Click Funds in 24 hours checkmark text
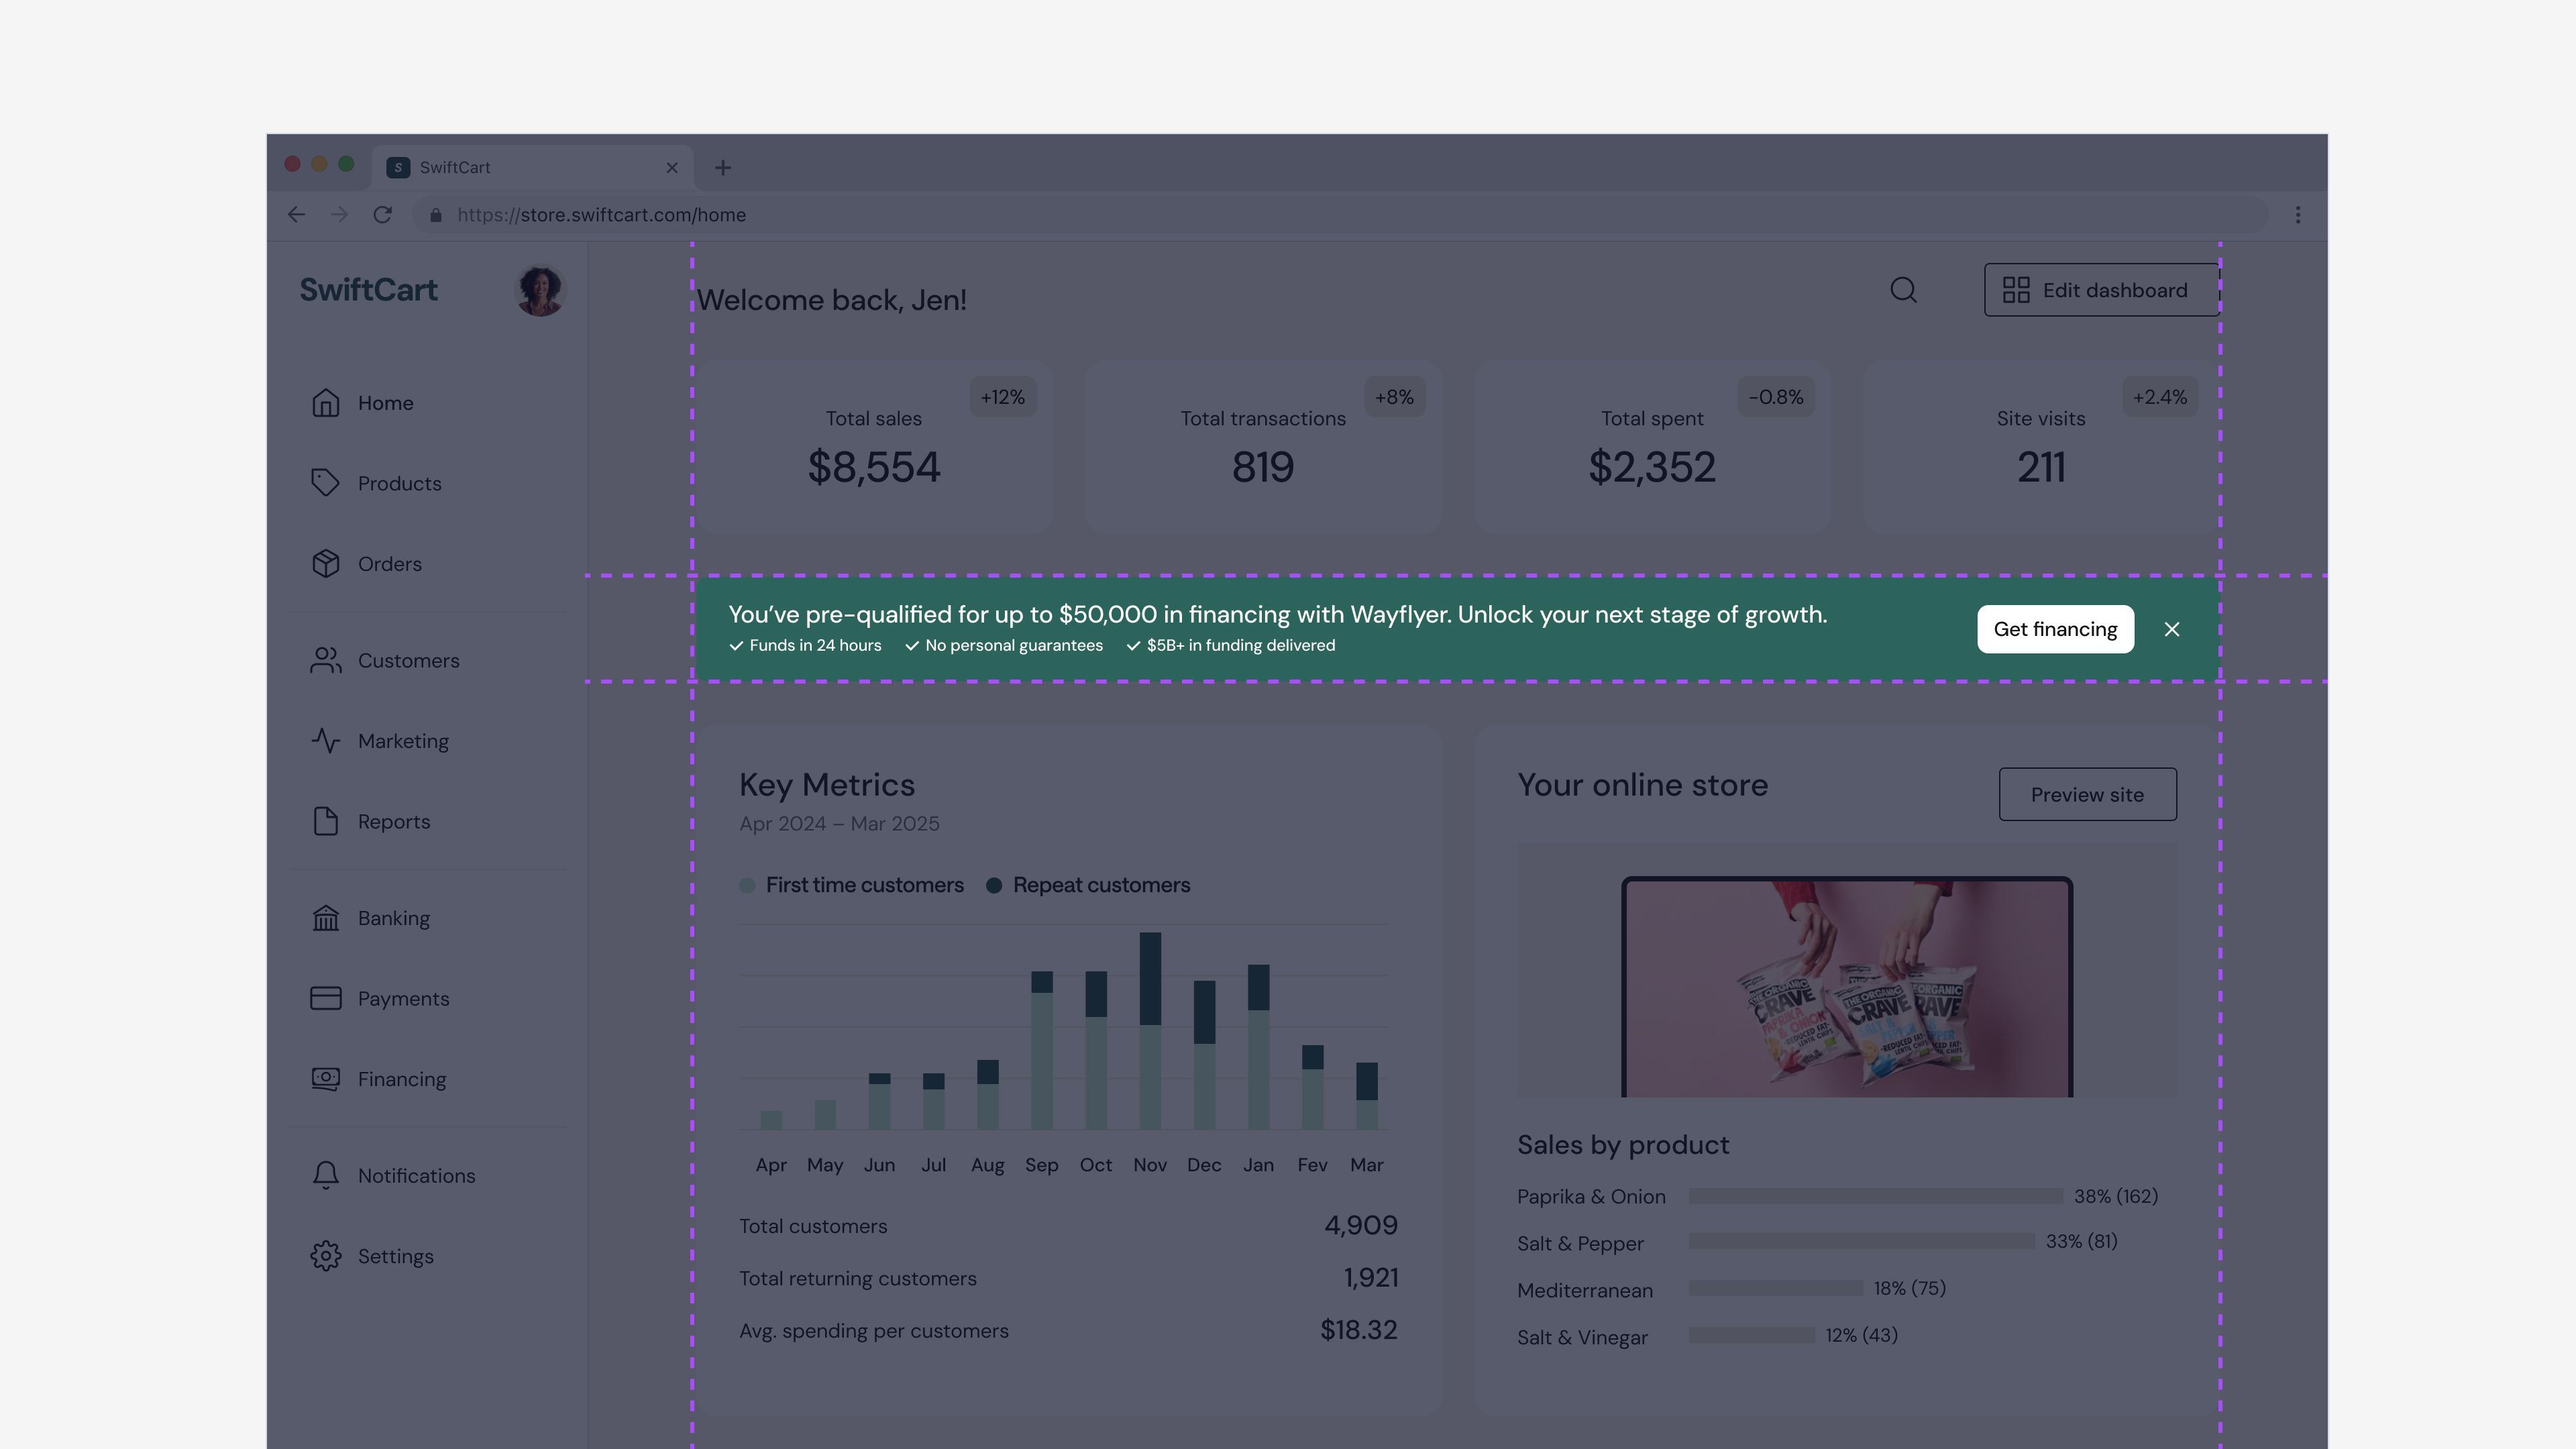This screenshot has height=1449, width=2576. 805,646
